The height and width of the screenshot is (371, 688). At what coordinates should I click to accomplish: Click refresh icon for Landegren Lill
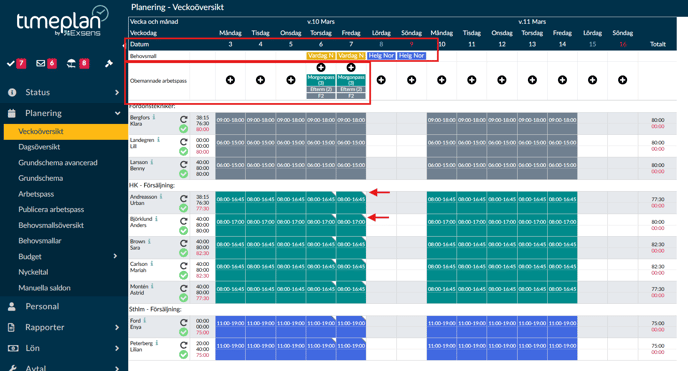183,142
